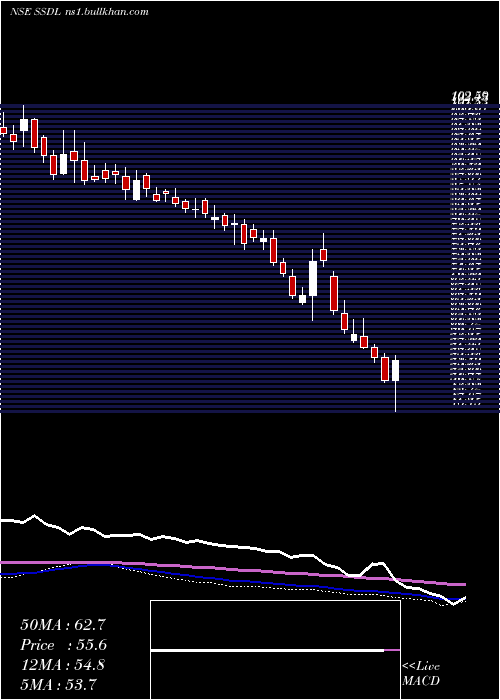Select the '50MA : 62.7' reading
The height and width of the screenshot is (700, 500).
click(x=63, y=625)
